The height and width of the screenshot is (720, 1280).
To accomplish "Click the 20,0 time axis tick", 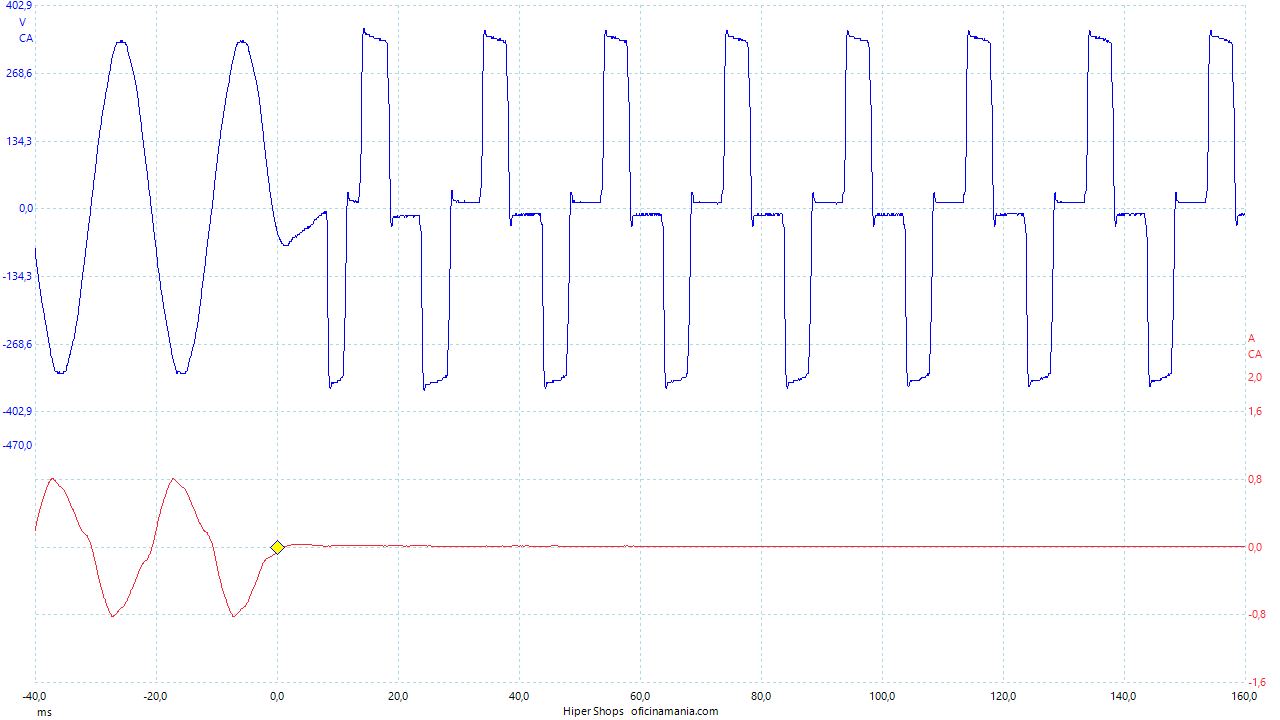I will point(398,696).
